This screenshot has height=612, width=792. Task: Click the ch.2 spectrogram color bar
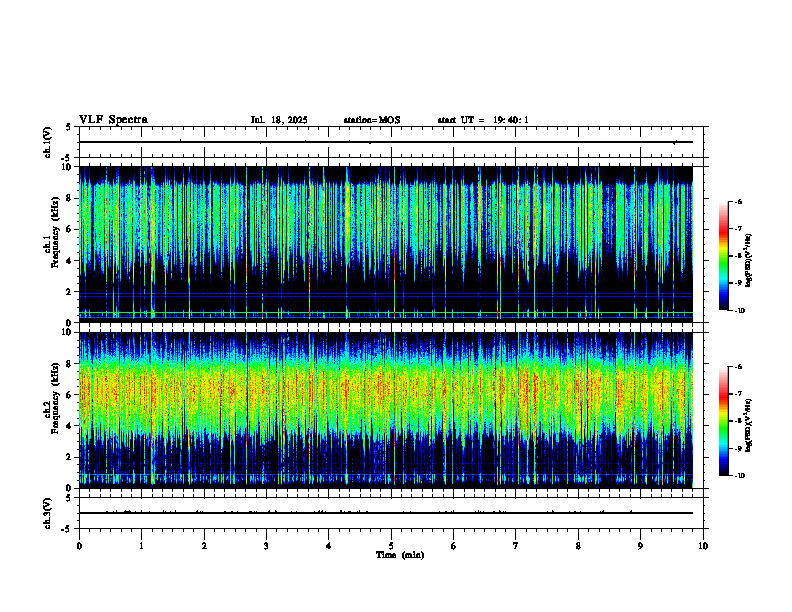point(723,421)
